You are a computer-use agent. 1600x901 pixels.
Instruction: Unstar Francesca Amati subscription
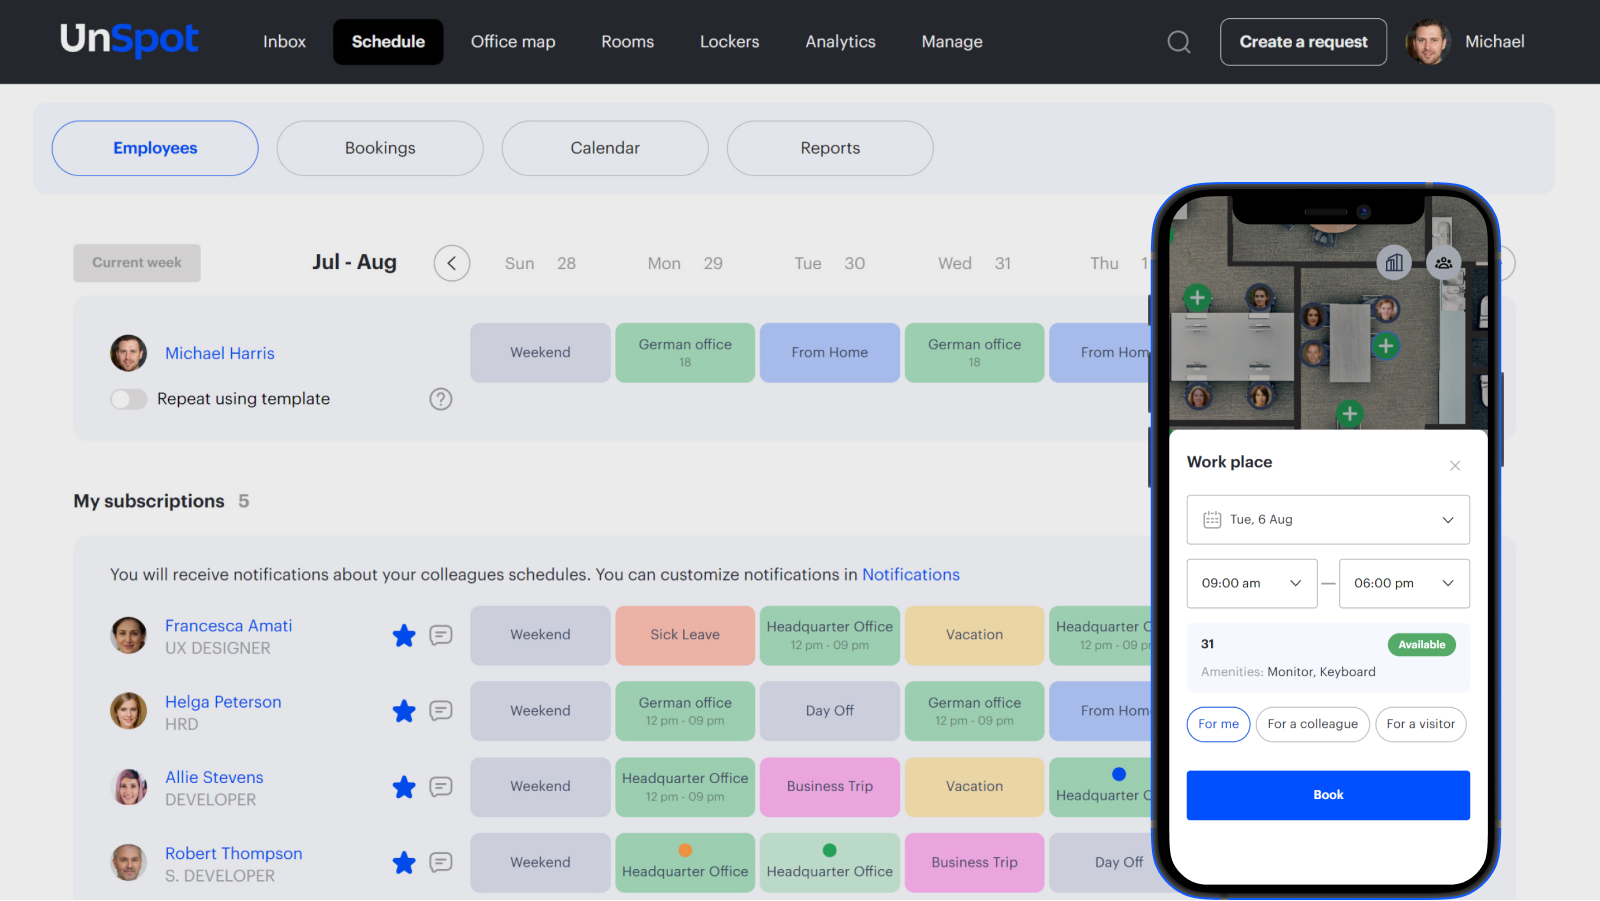pyautogui.click(x=404, y=635)
